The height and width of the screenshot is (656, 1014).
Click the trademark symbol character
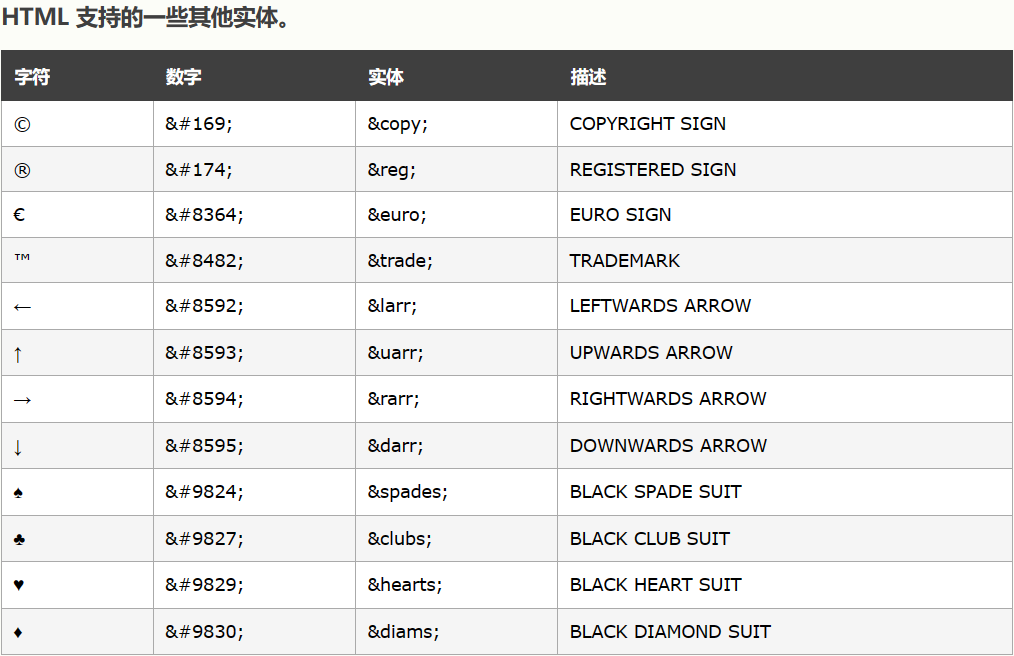(x=22, y=259)
